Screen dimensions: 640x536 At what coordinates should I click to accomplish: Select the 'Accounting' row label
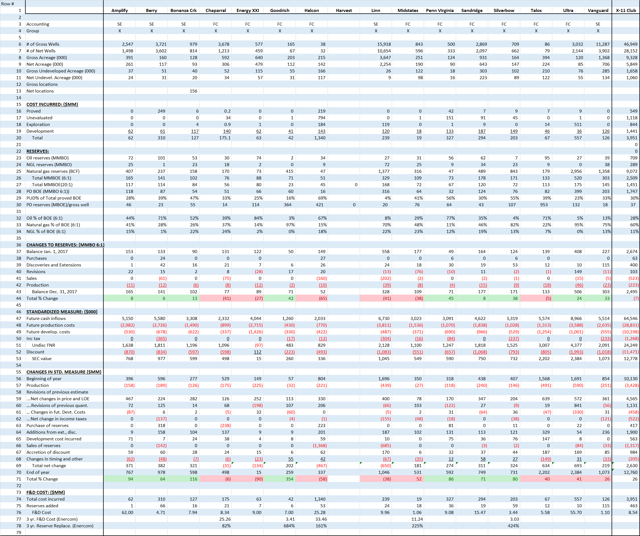[38, 24]
